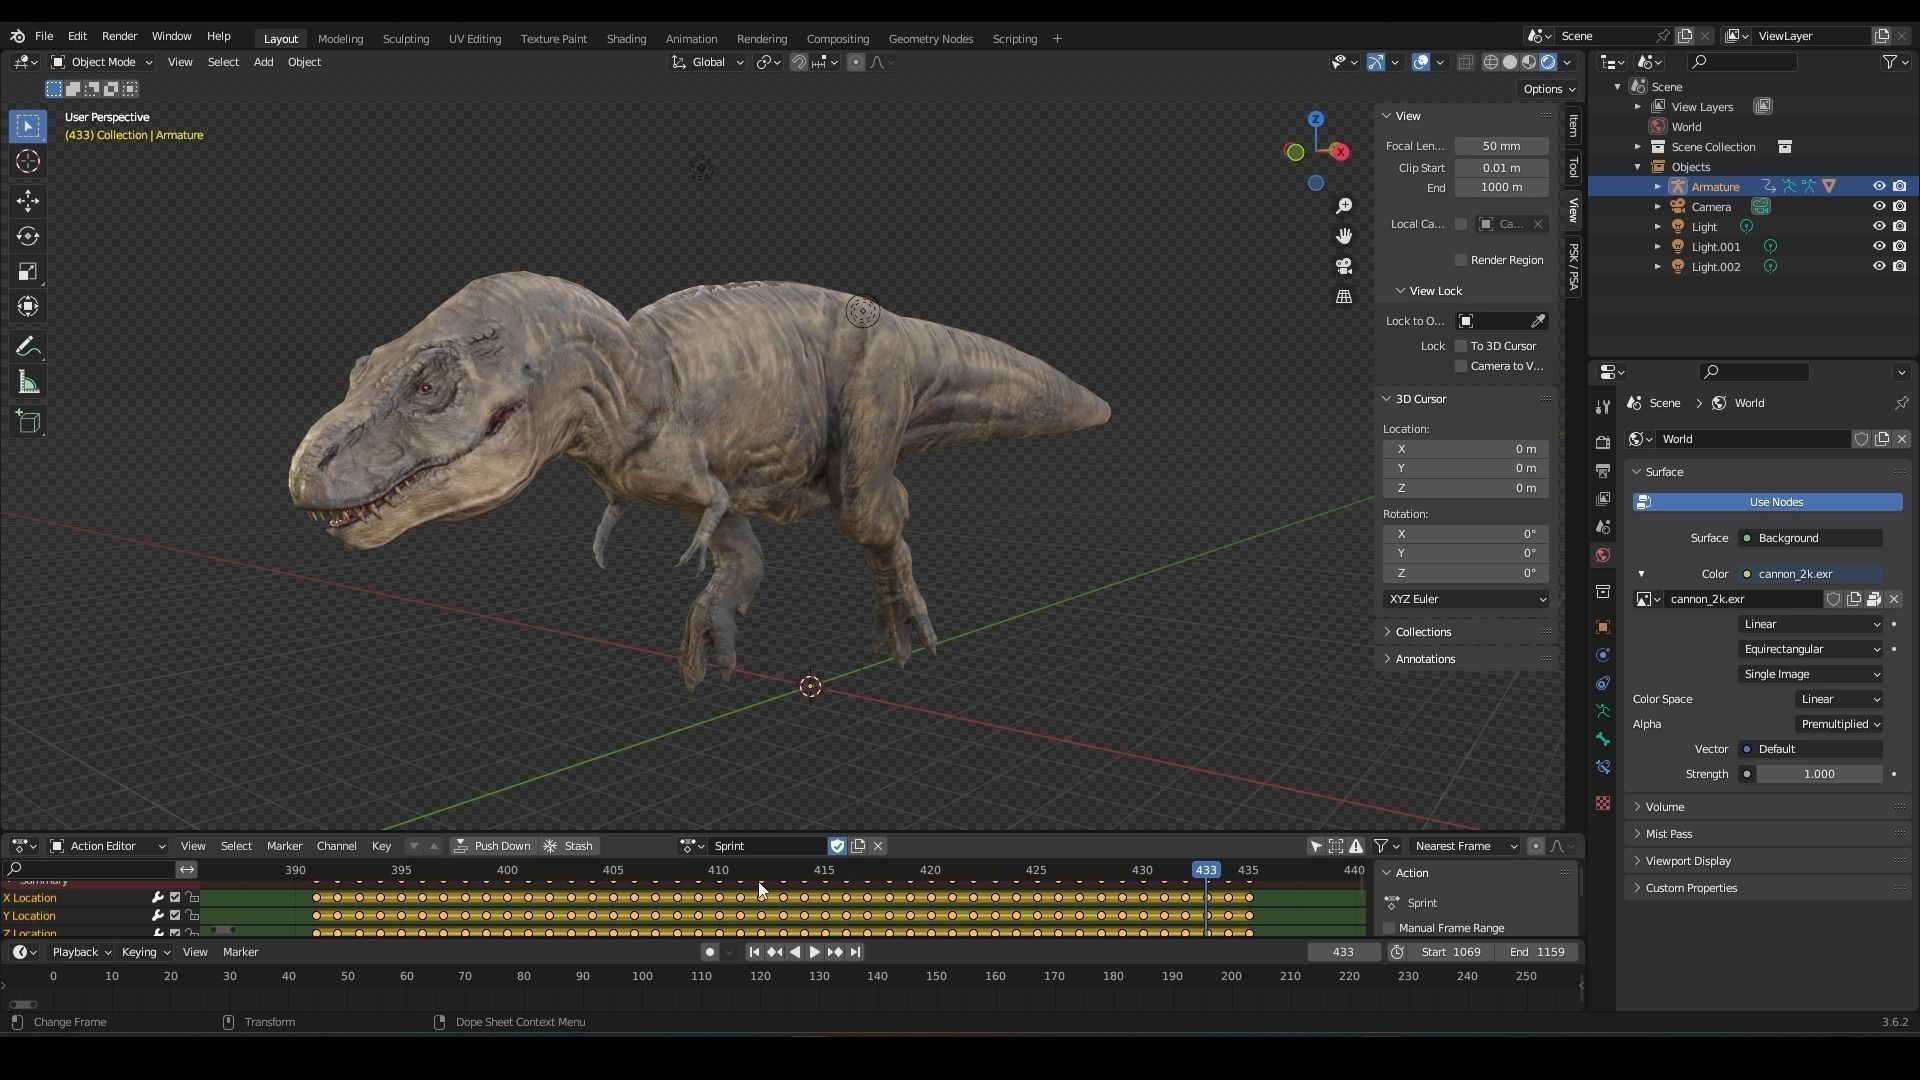
Task: Switch to wireframe viewport shading
Action: click(1491, 62)
